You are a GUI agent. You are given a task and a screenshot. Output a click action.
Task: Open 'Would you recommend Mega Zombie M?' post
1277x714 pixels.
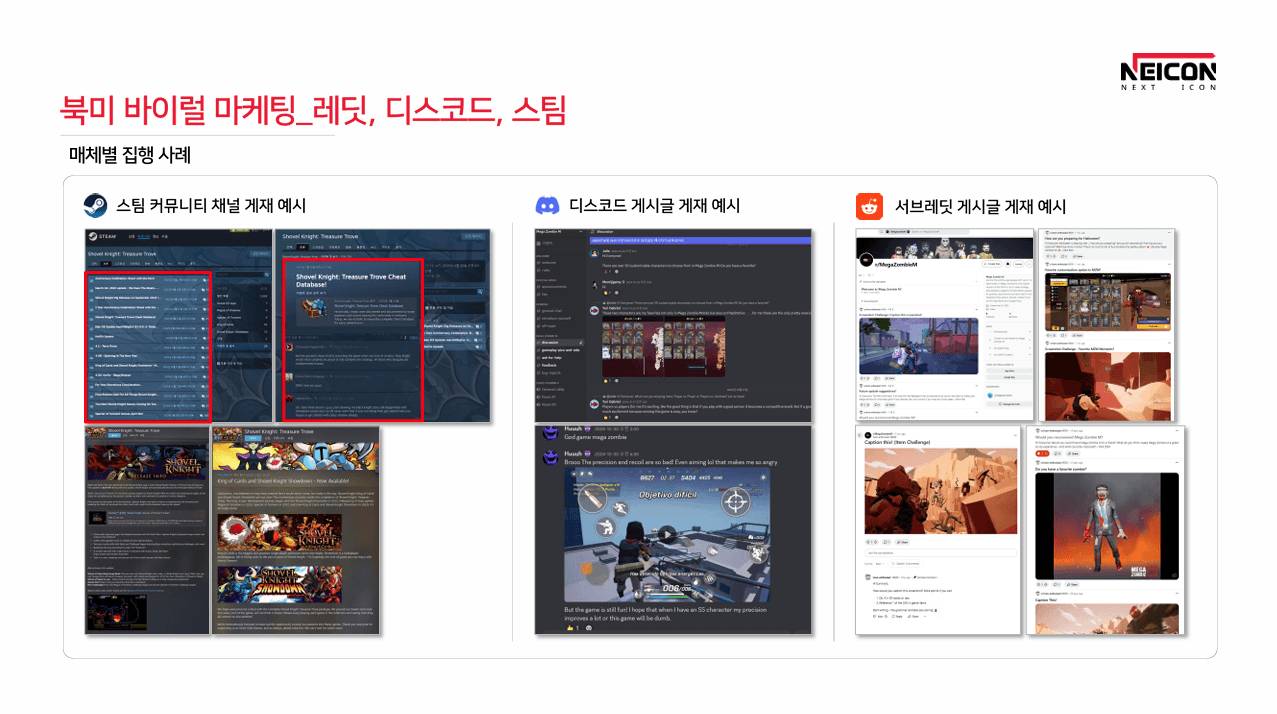click(x=1069, y=437)
